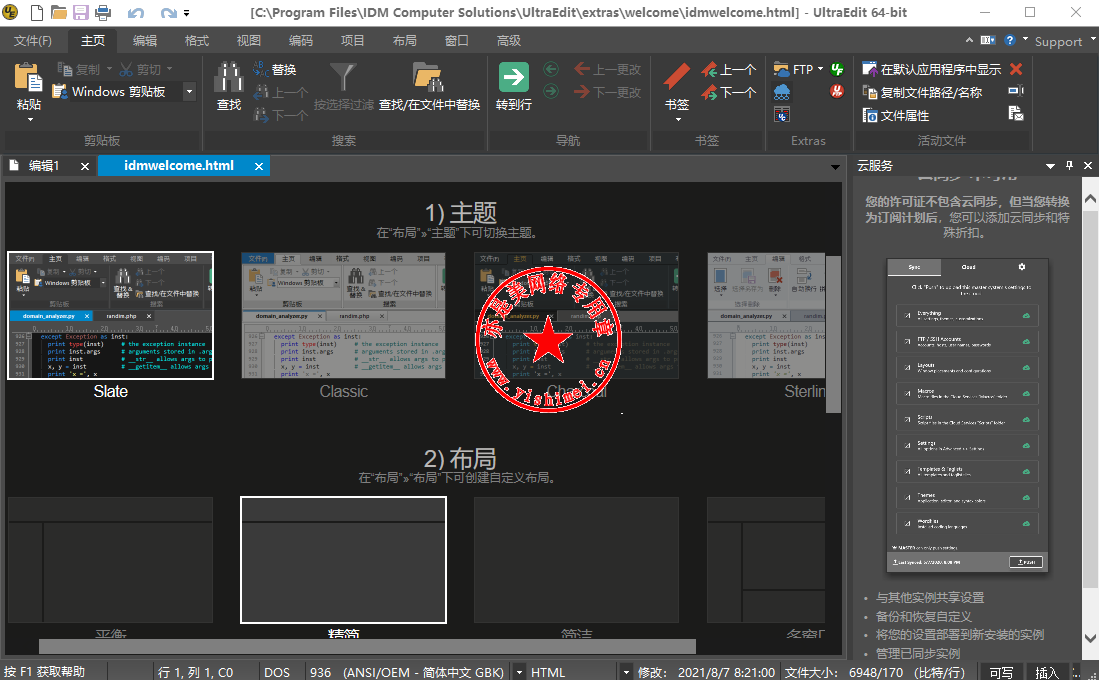Collapse the ribbon with the up caret
This screenshot has width=1099, height=680.
tap(969, 40)
